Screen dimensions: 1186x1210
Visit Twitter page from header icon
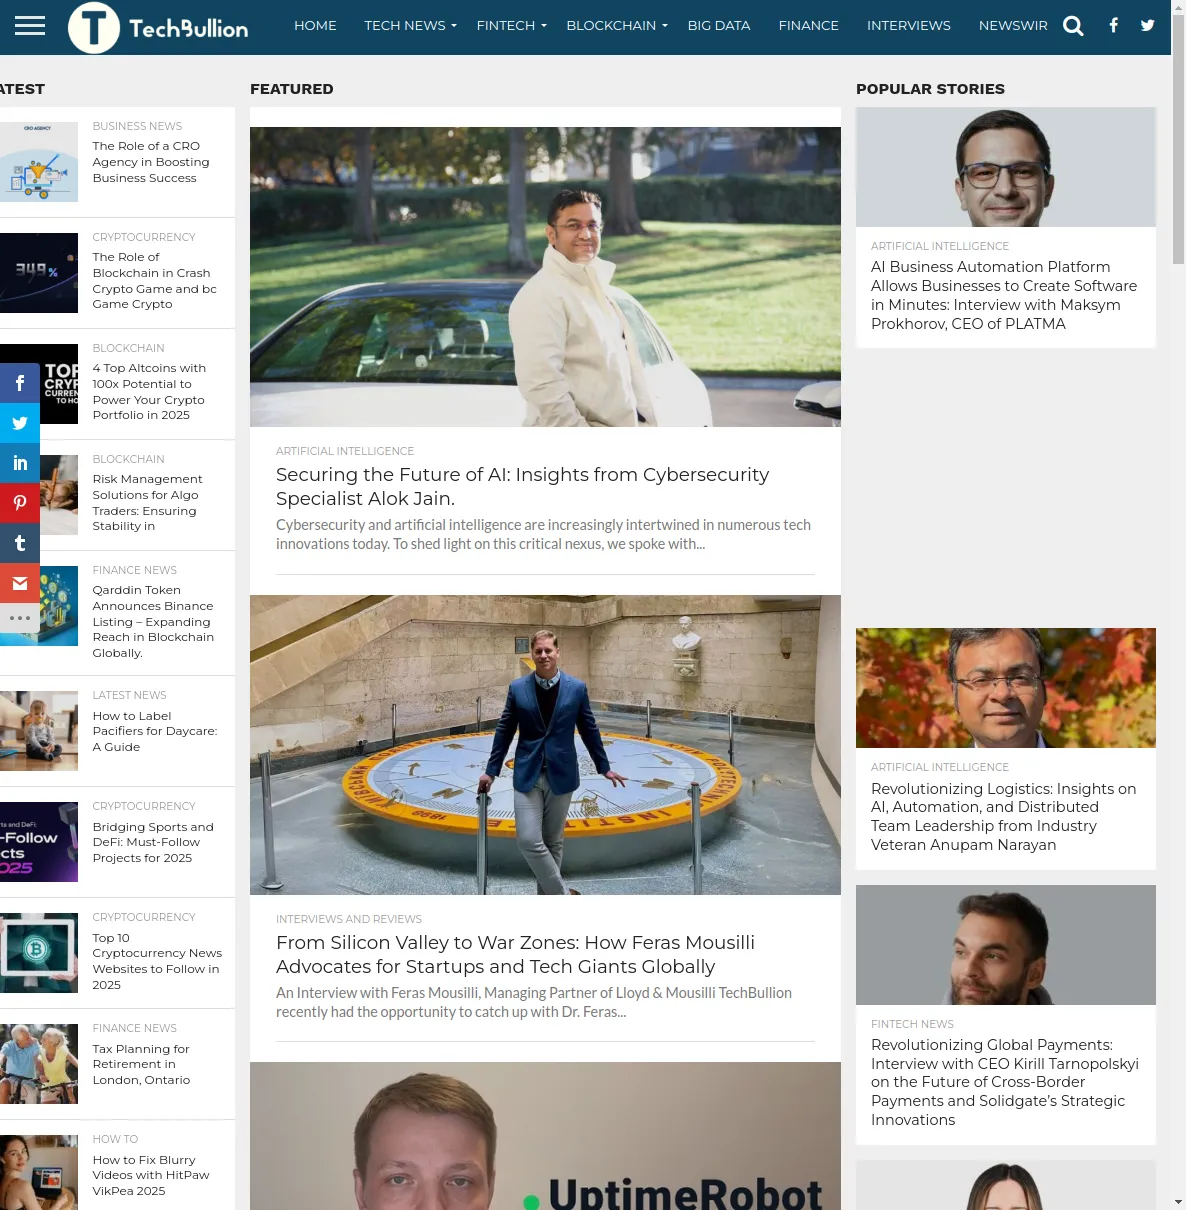click(x=1148, y=26)
